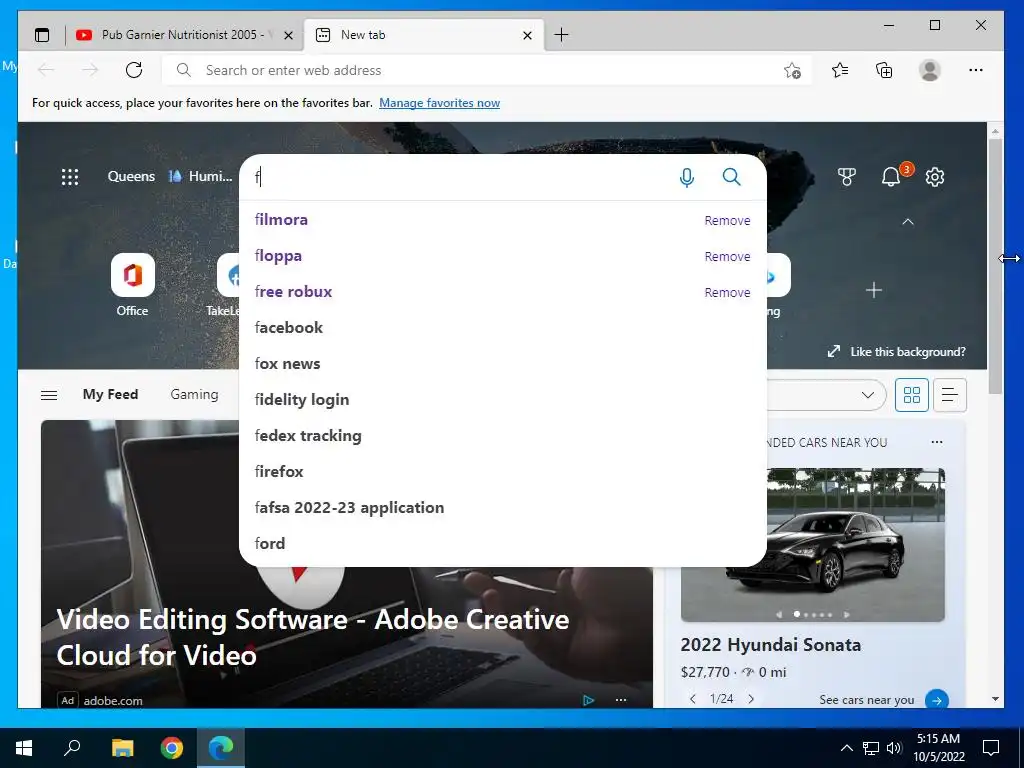1024x768 pixels.
Task: Open the tab actions menu icon
Action: 42,35
